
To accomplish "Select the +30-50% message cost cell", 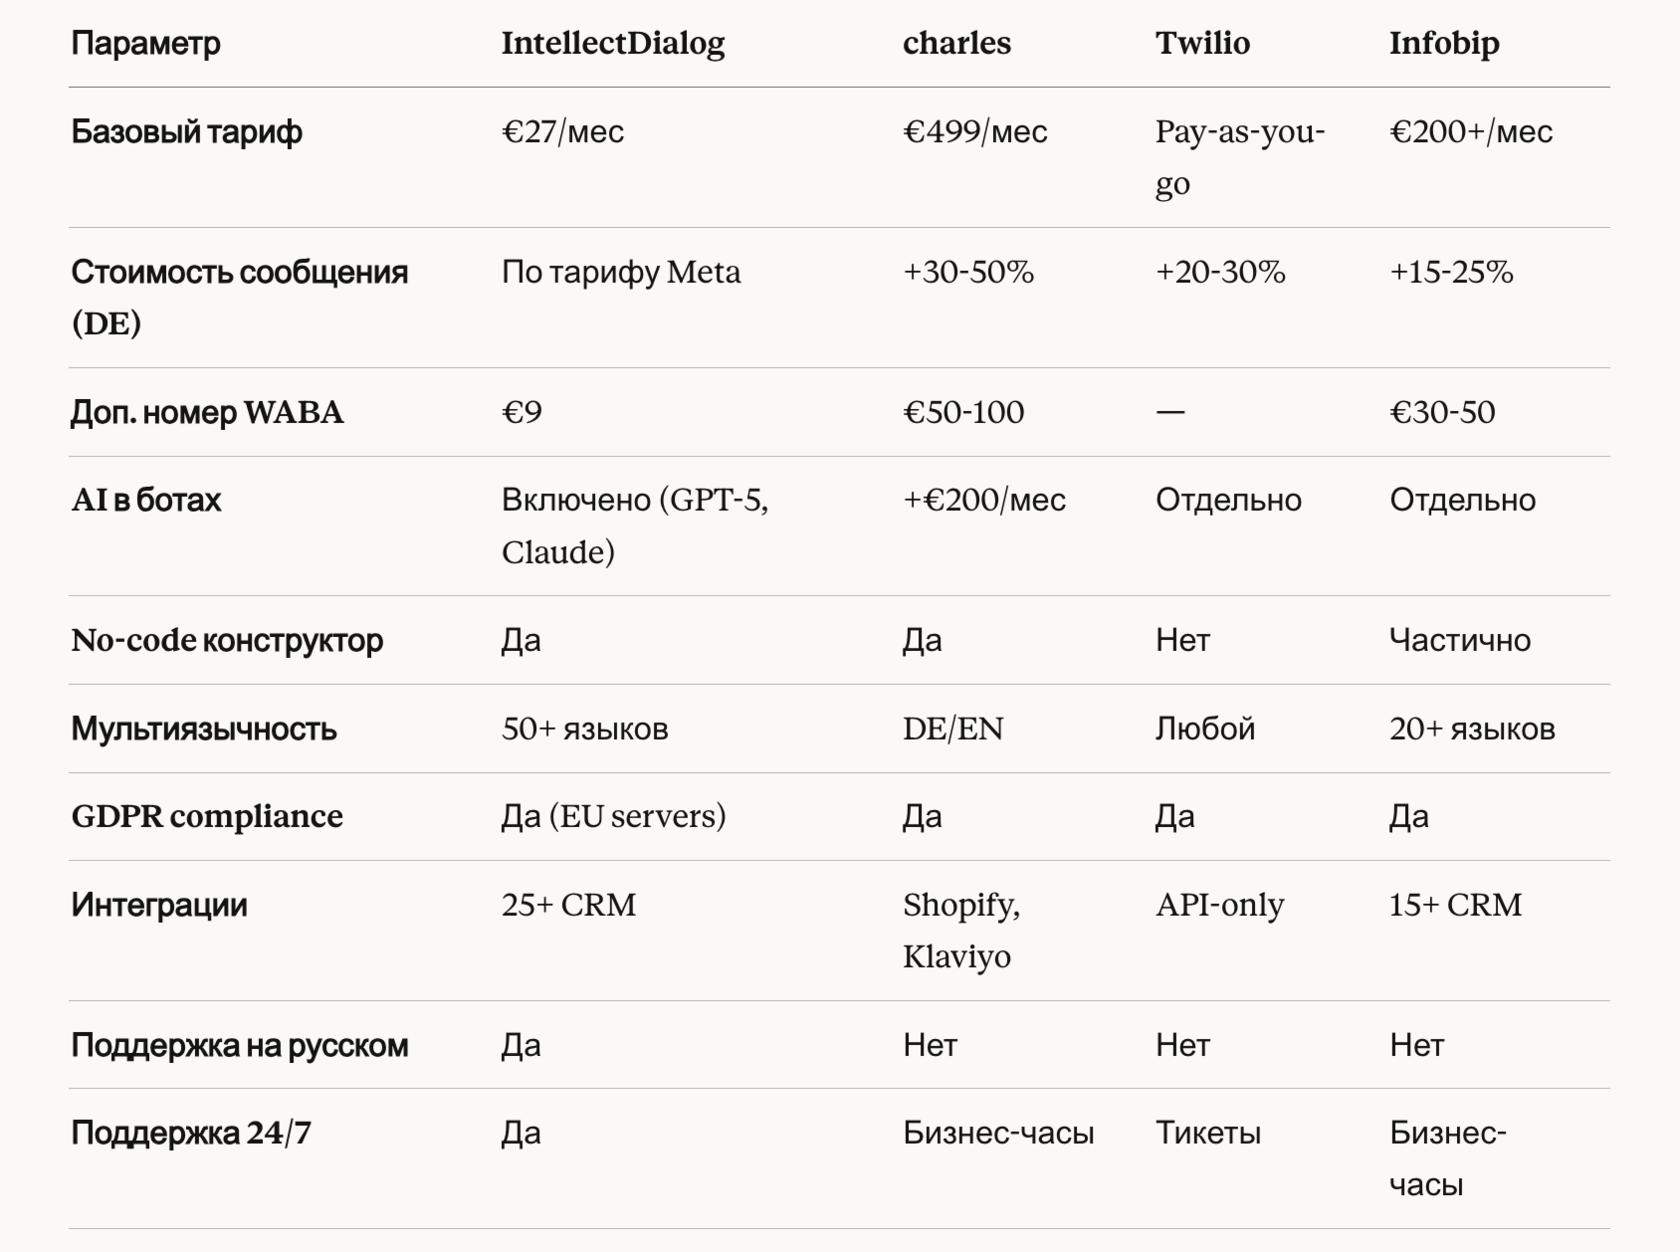I will click(967, 272).
